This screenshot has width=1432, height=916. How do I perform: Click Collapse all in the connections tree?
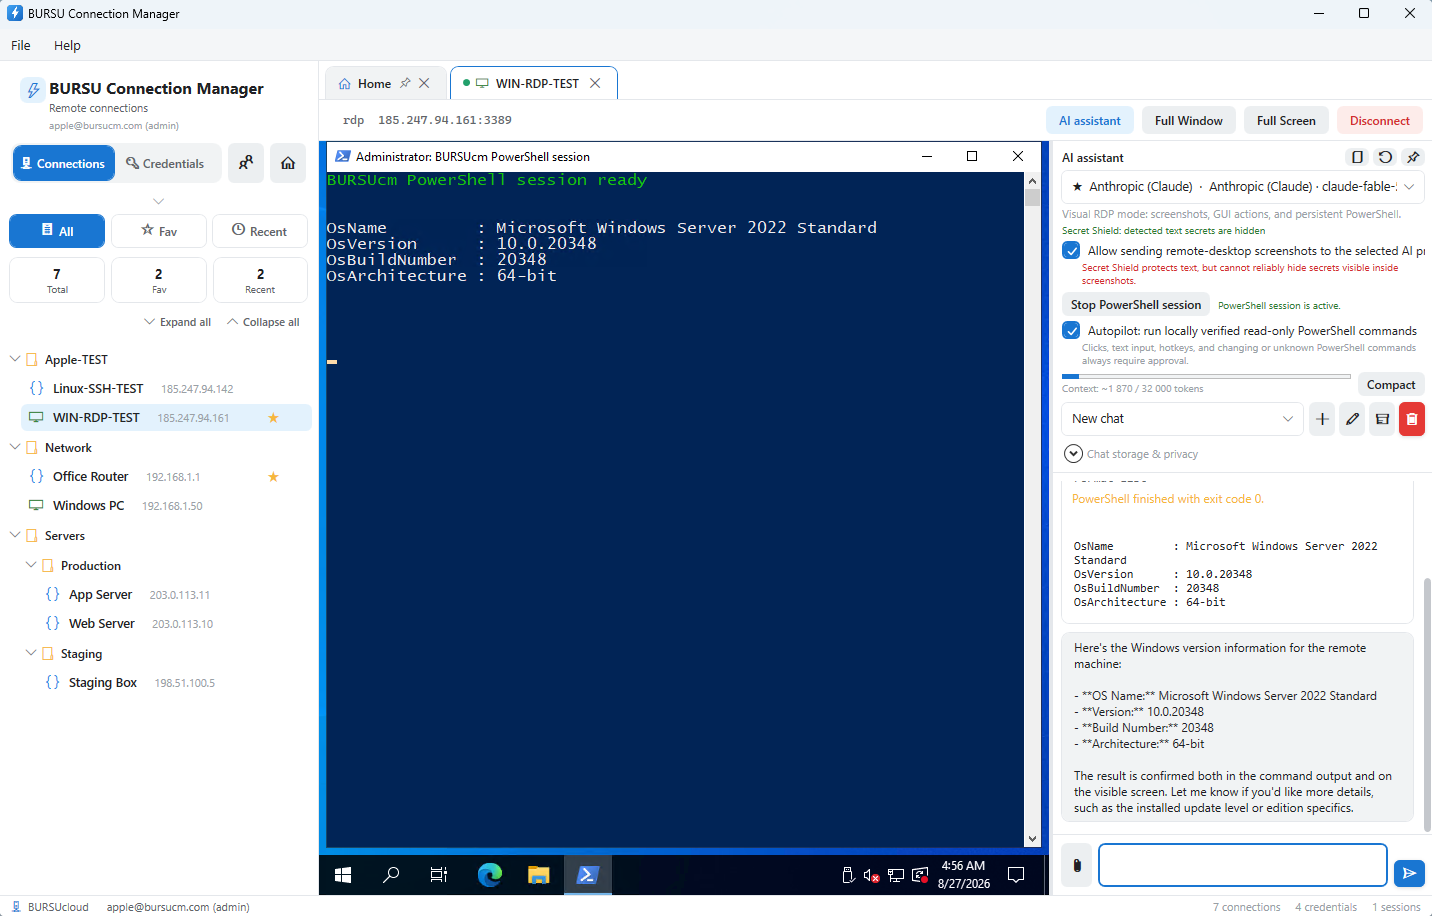point(263,322)
